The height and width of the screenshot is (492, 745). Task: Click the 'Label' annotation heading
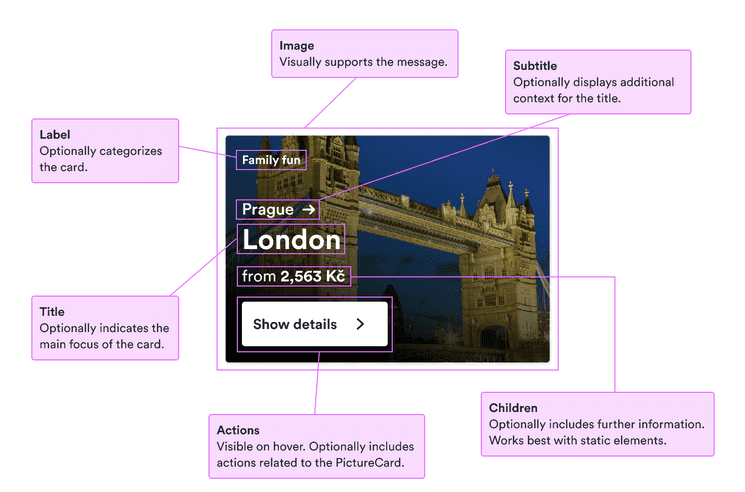pyautogui.click(x=55, y=134)
